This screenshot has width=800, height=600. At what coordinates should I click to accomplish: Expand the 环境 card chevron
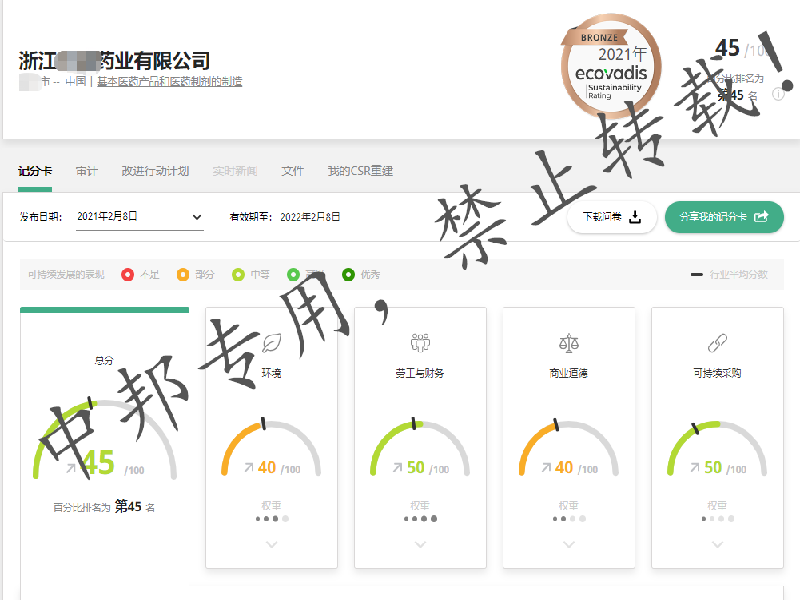pos(271,544)
